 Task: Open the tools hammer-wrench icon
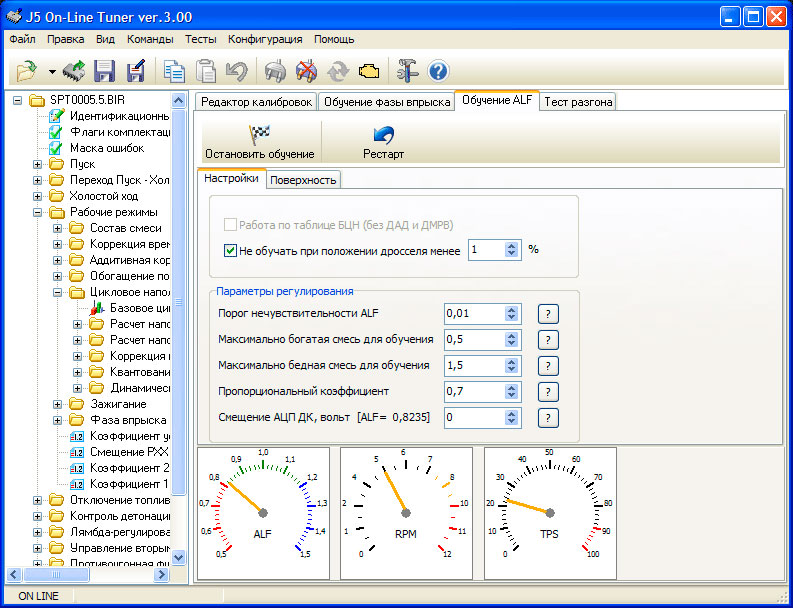(x=407, y=71)
